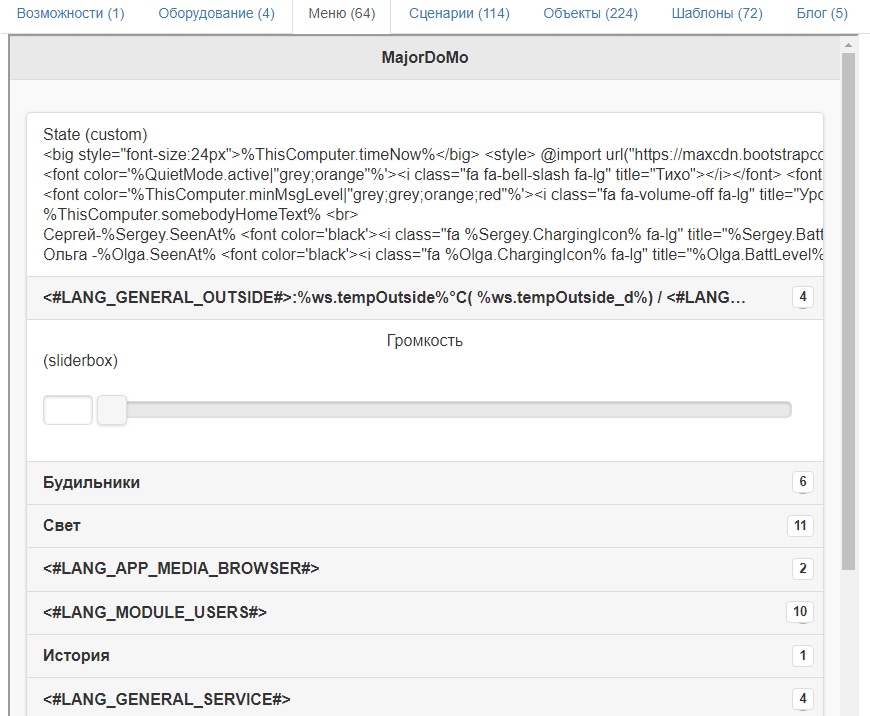Open the Возможности (1) tab
This screenshot has width=870, height=716.
click(x=71, y=14)
